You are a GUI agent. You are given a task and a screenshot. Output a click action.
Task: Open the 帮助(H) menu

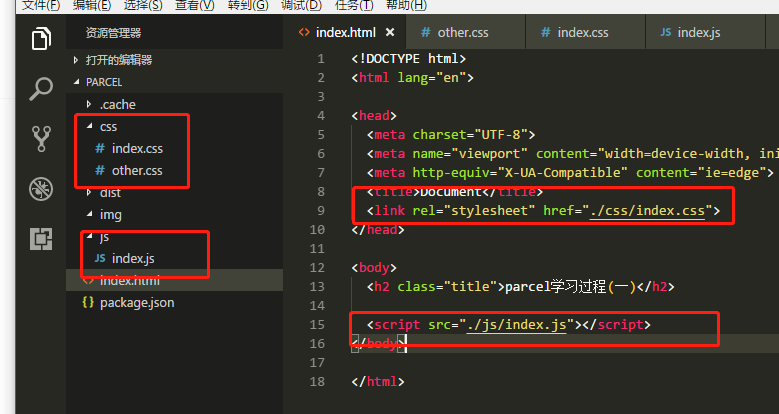[406, 5]
